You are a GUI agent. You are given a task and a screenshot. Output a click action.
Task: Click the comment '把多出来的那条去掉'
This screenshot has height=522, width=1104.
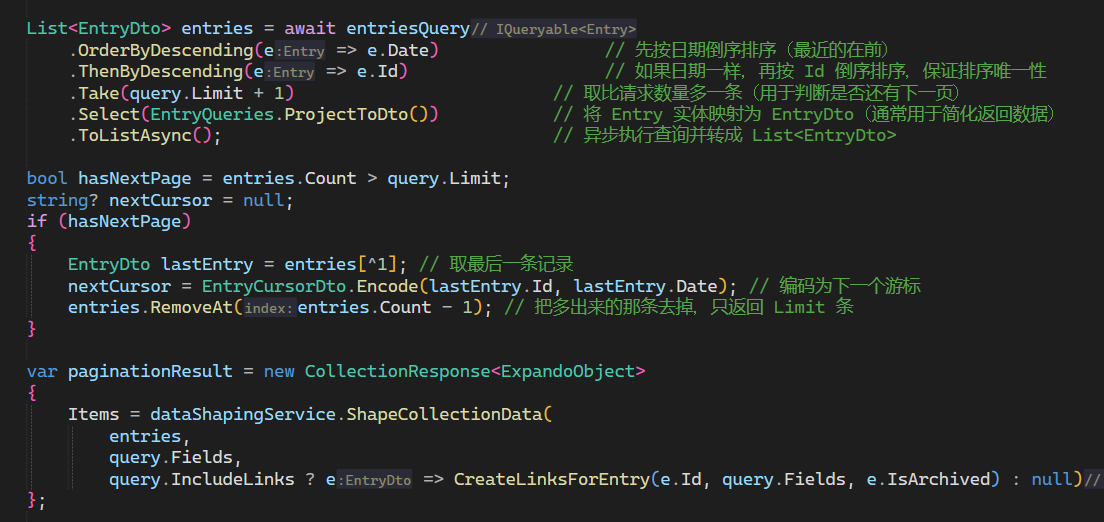pyautogui.click(x=613, y=307)
